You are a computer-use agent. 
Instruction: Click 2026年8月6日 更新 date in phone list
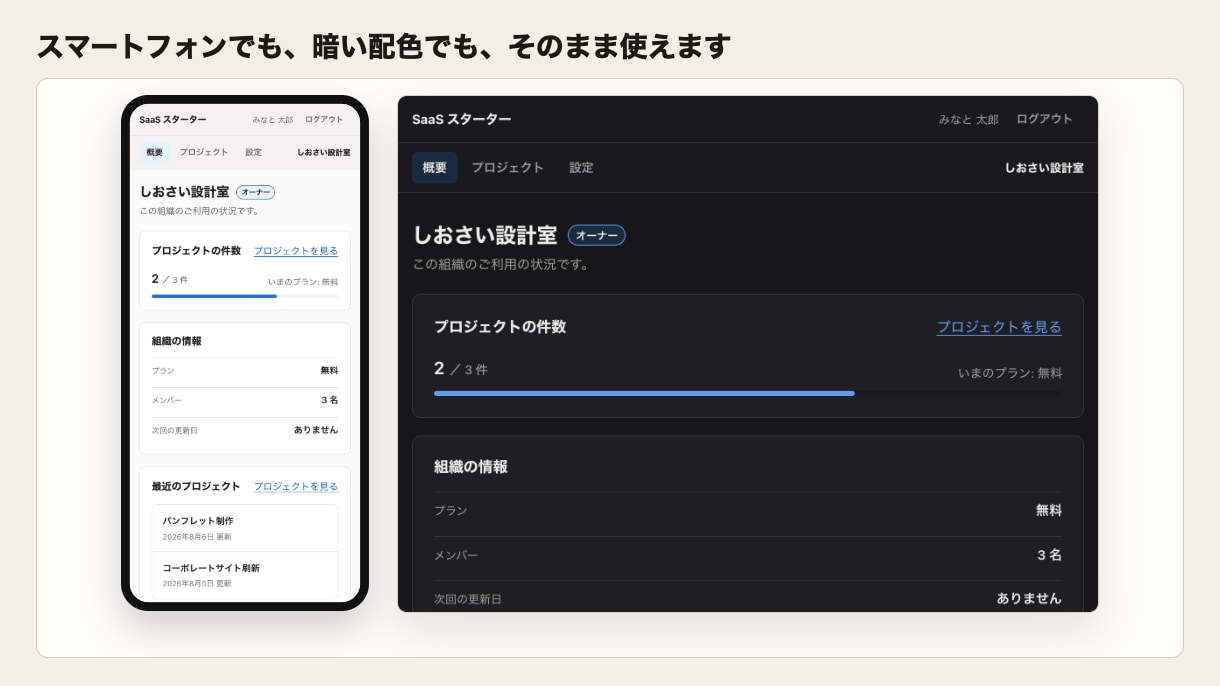coord(197,537)
